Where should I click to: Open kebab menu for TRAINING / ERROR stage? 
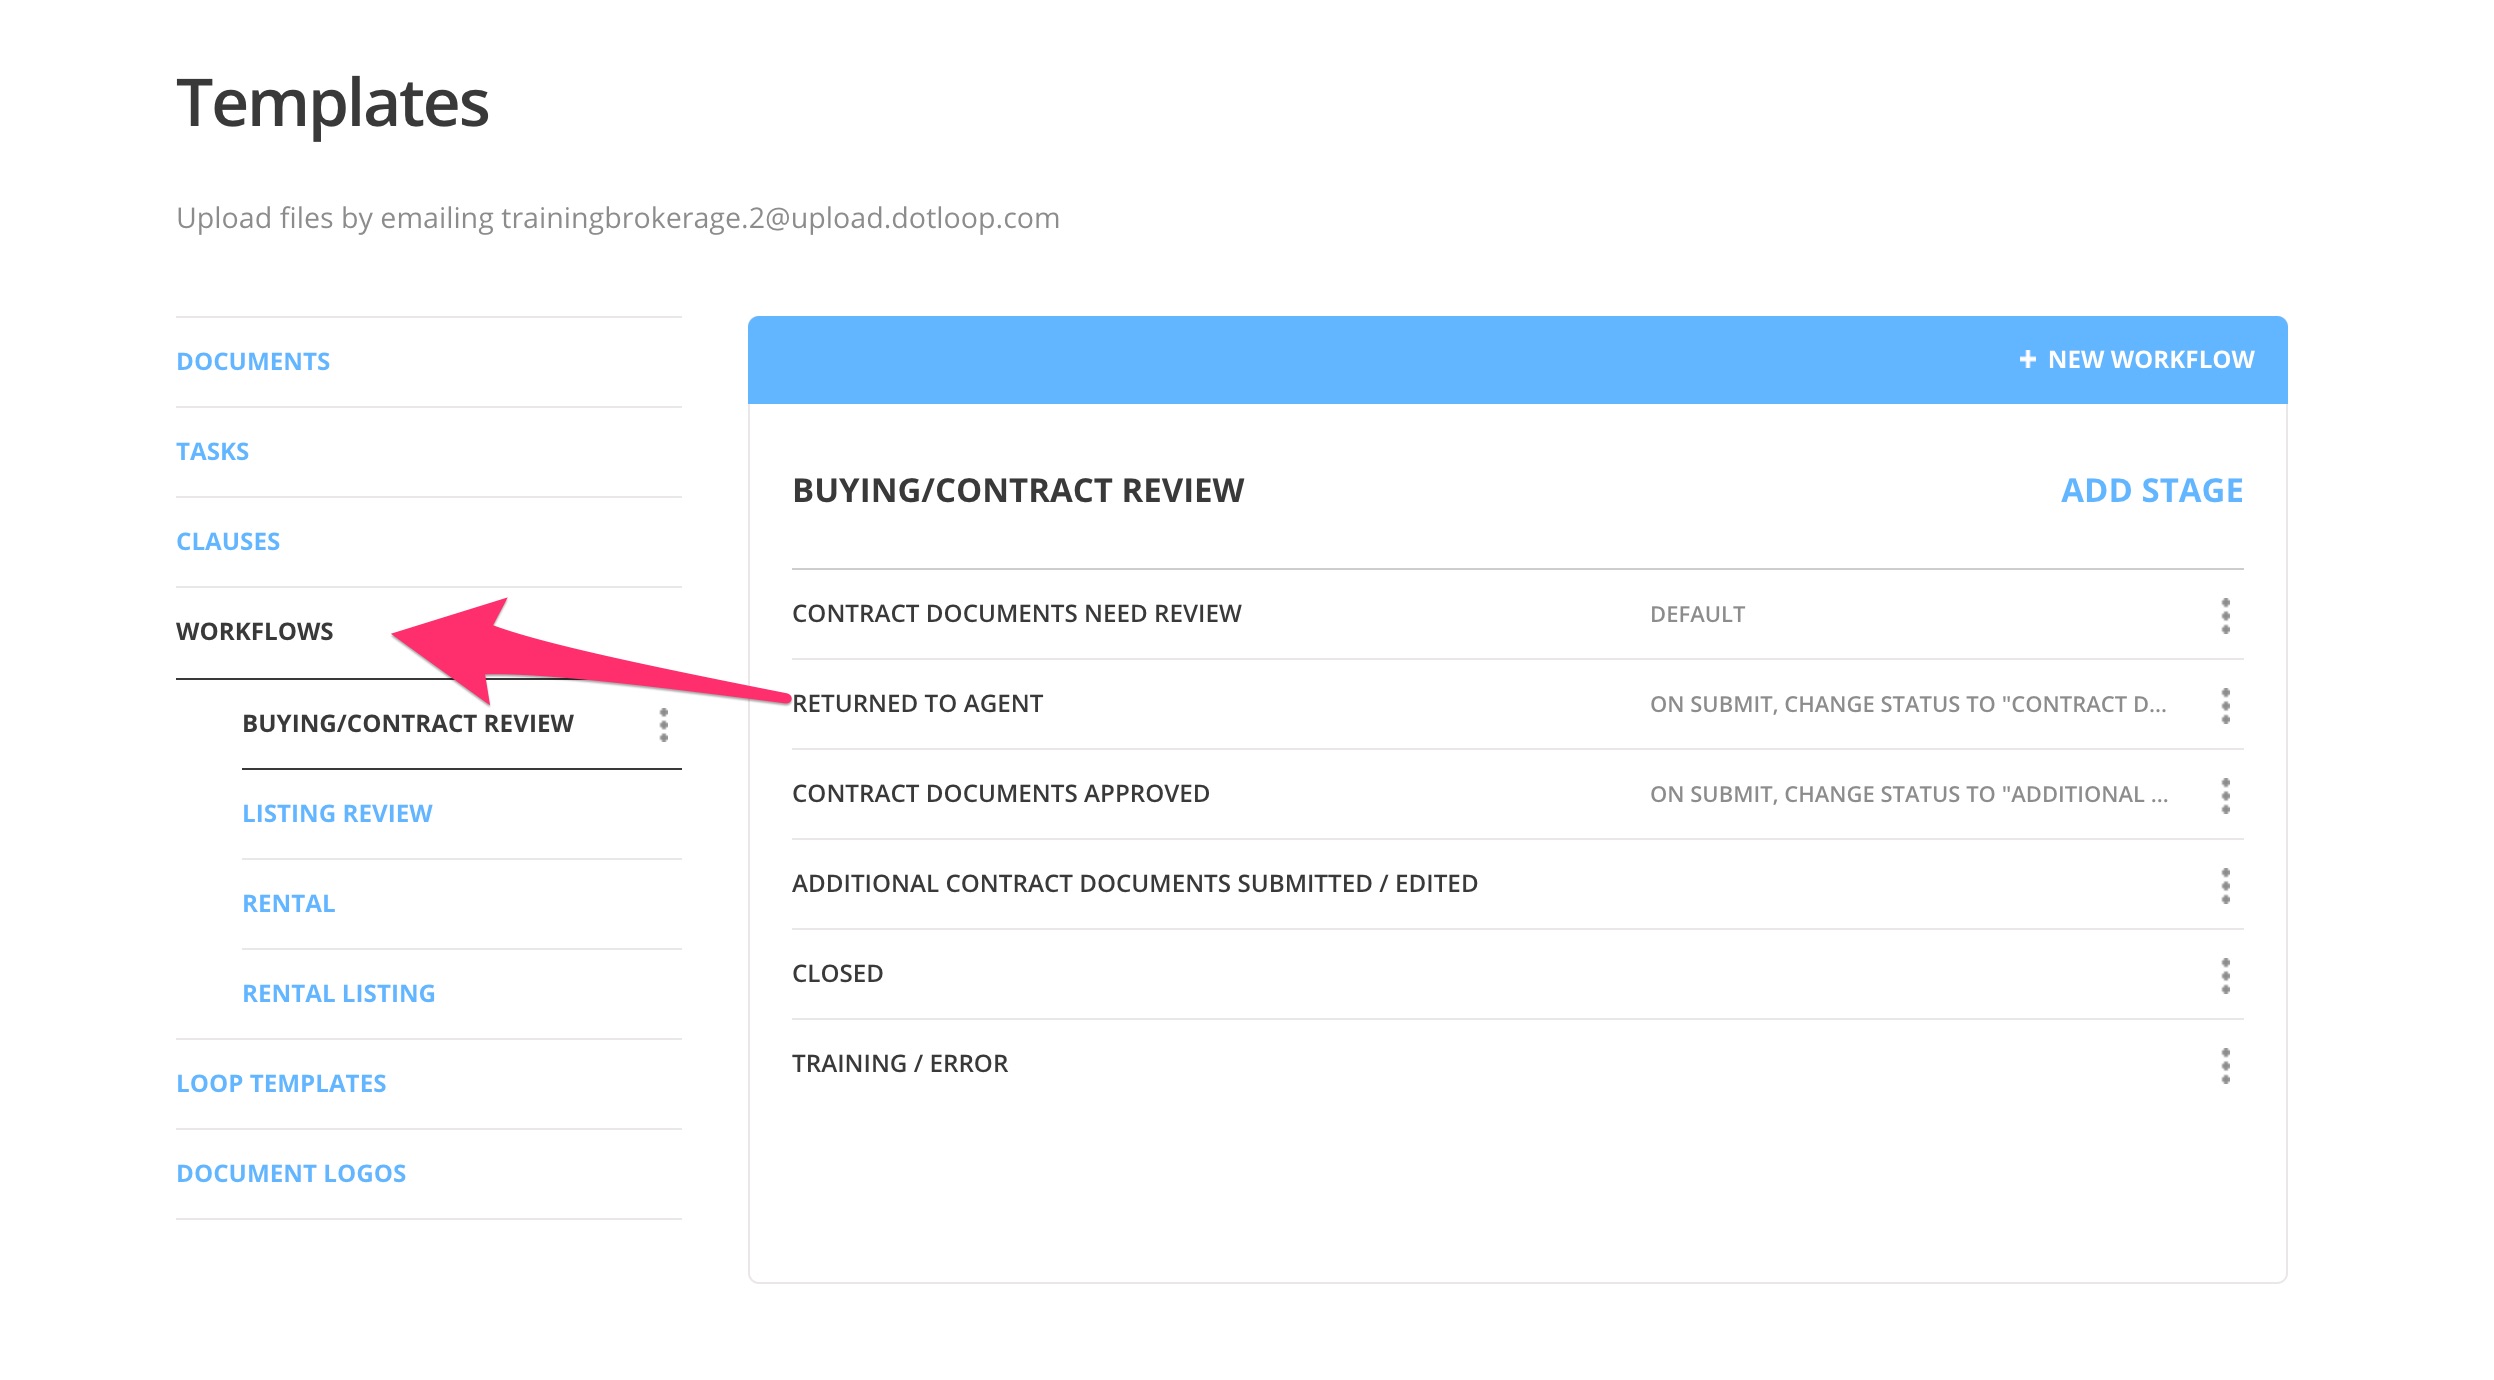[2225, 1068]
